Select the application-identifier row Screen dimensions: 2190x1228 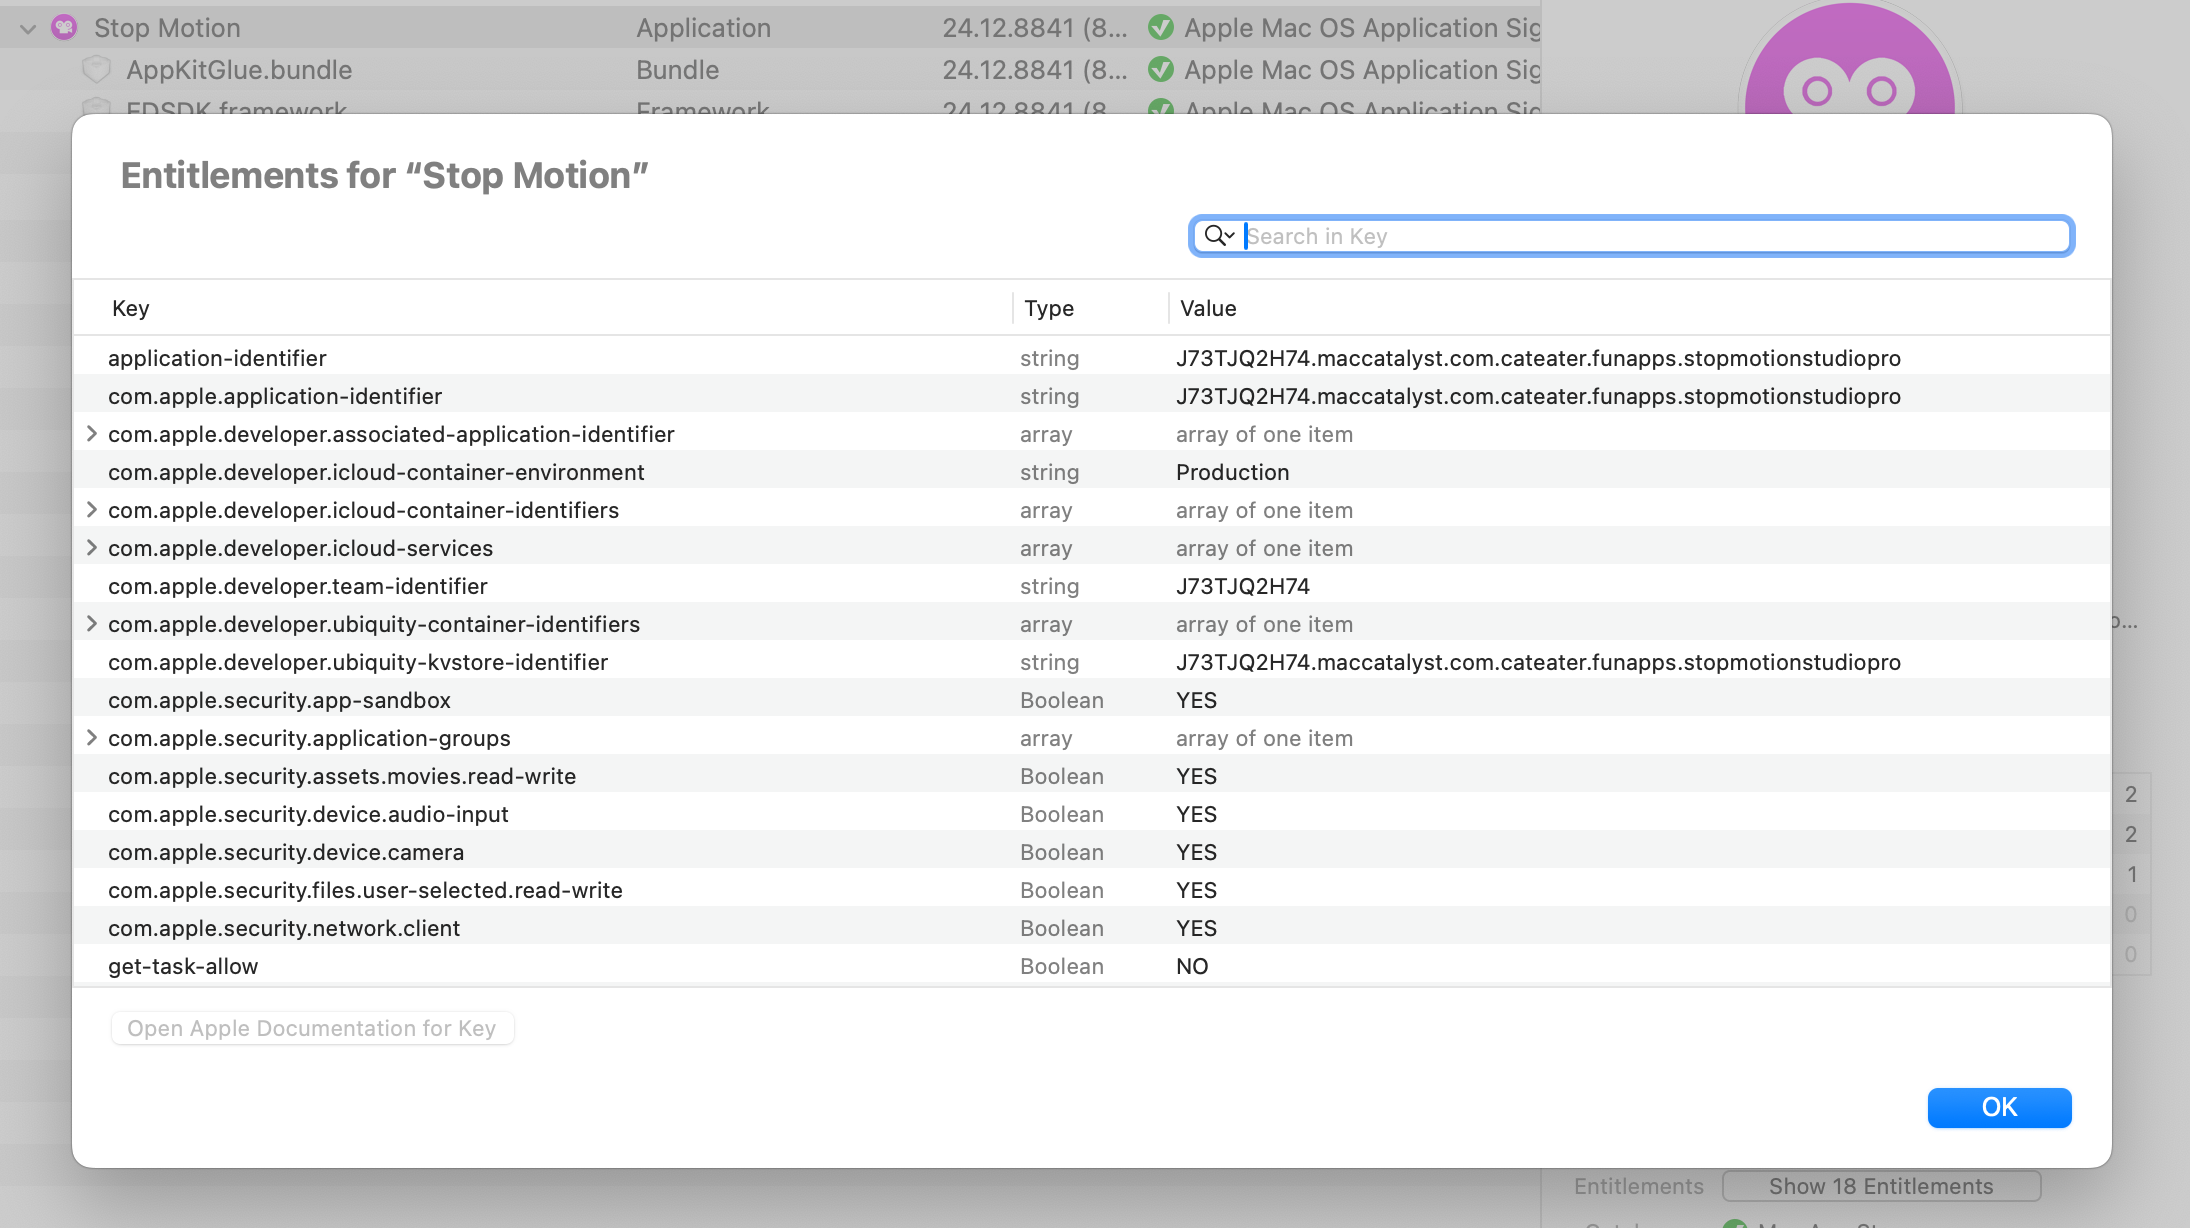[1091, 358]
